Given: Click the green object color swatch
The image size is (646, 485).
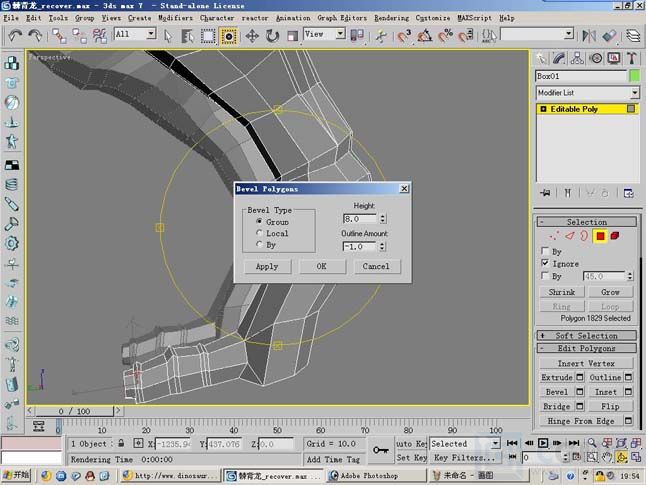Looking at the screenshot, I should tap(634, 76).
